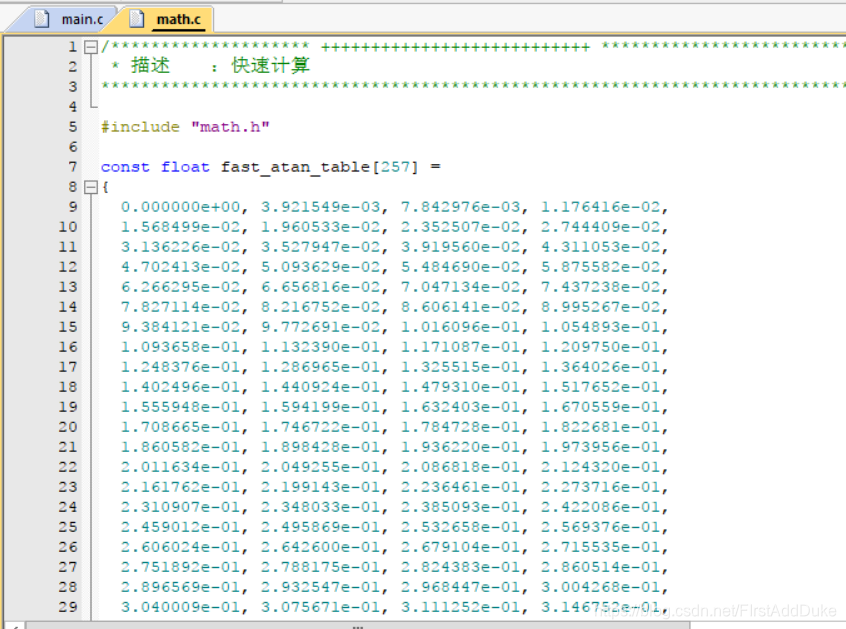Click the math.c file icon
This screenshot has width=846, height=629.
(137, 19)
